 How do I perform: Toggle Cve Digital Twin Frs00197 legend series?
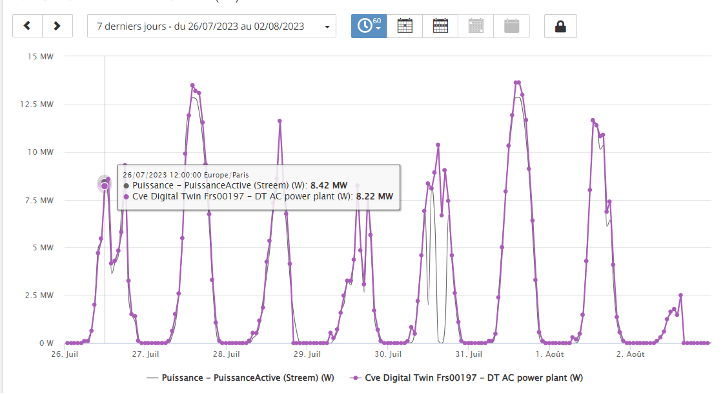[466, 378]
